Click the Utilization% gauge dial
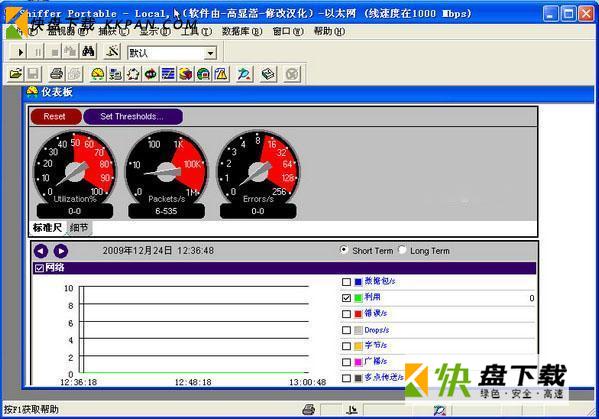This screenshot has height=419, width=599. [x=74, y=168]
